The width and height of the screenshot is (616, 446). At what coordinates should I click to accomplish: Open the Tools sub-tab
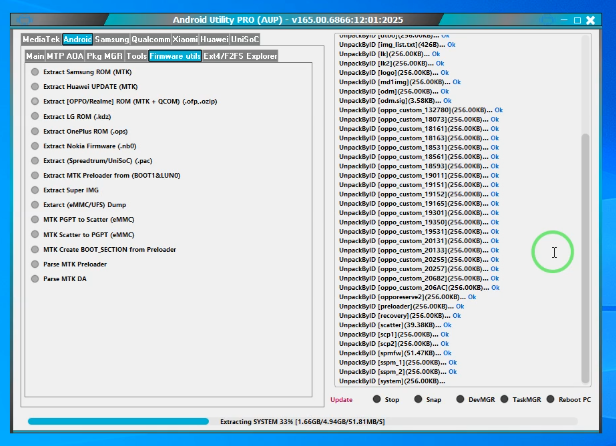click(136, 56)
